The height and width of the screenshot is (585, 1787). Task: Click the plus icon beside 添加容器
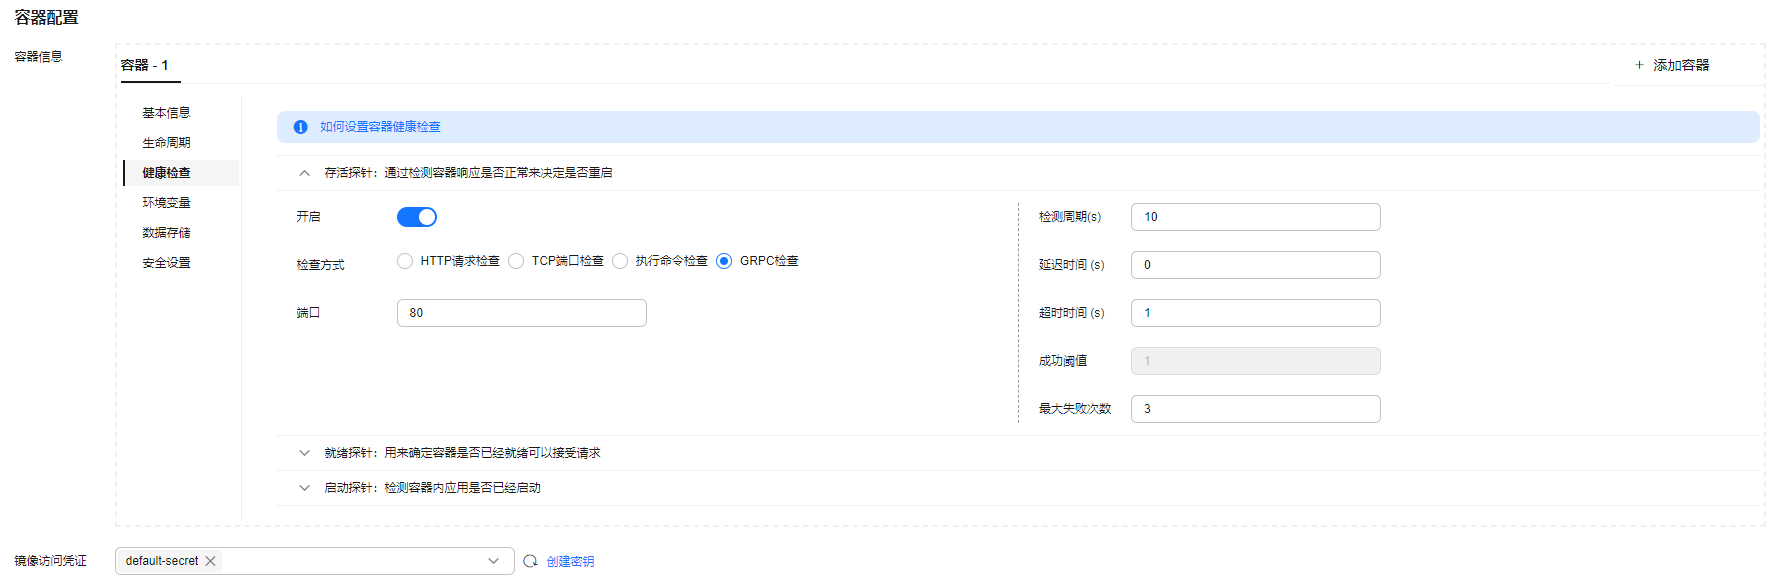(1639, 65)
